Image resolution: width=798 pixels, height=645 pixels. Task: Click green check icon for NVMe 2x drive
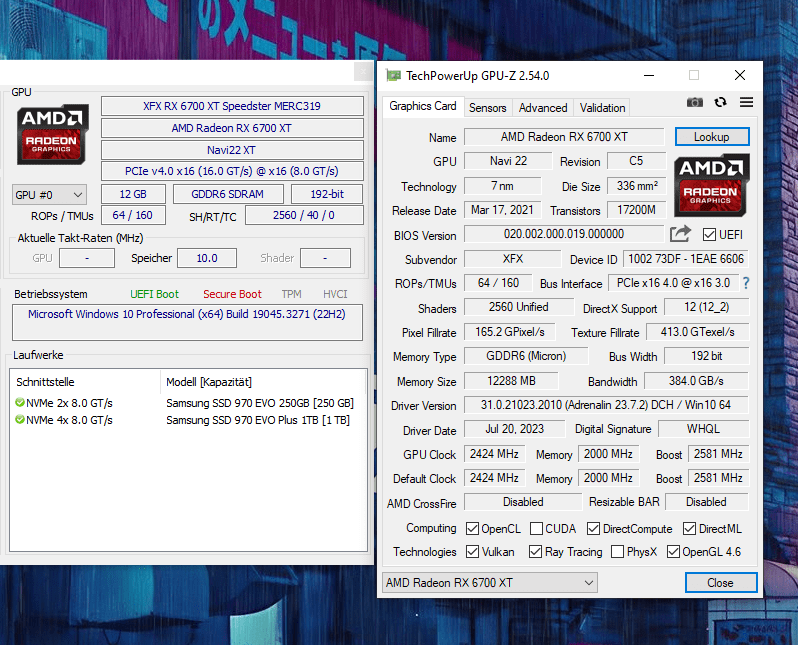click(20, 403)
